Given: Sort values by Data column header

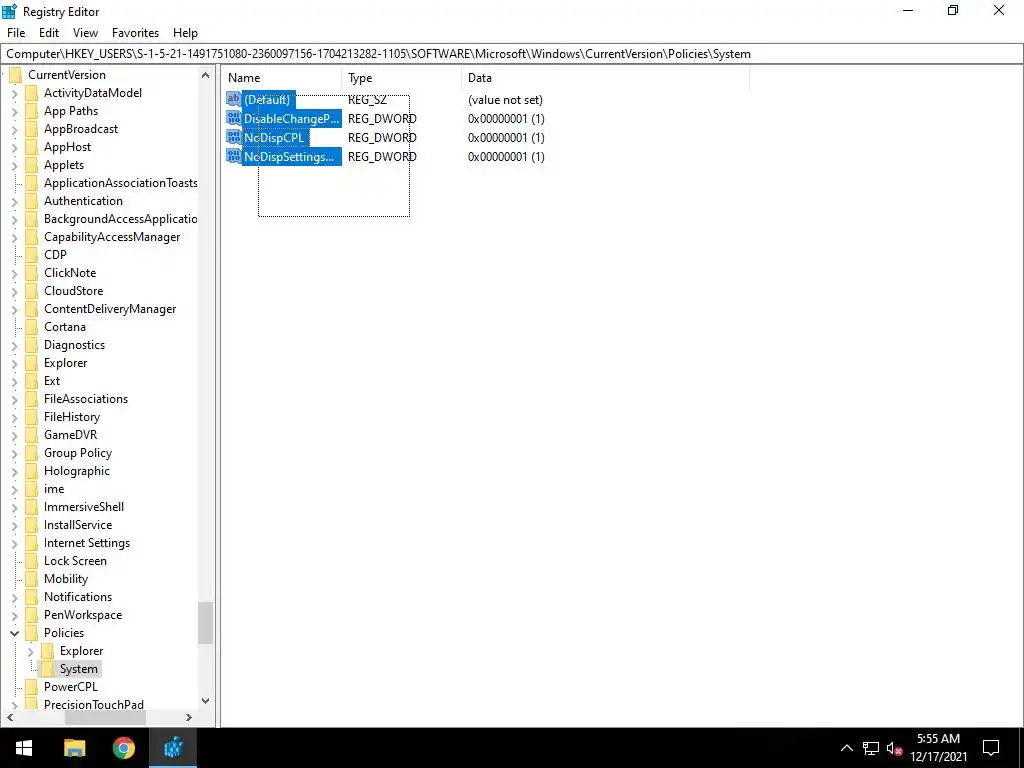Looking at the screenshot, I should (605, 78).
